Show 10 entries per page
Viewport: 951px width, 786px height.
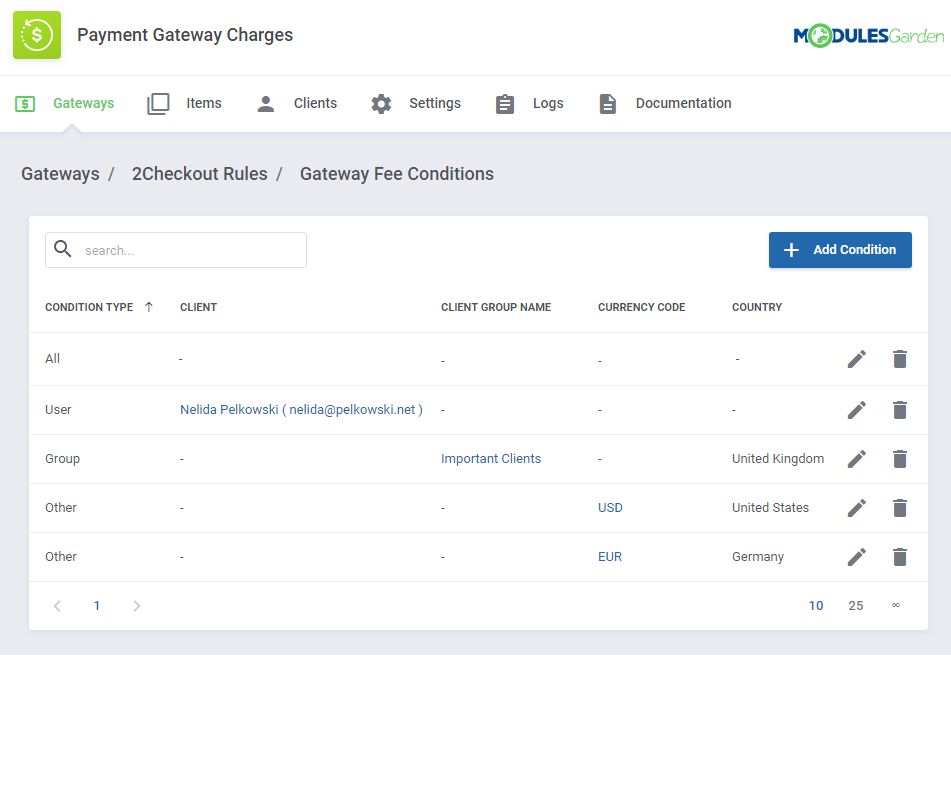coord(816,606)
